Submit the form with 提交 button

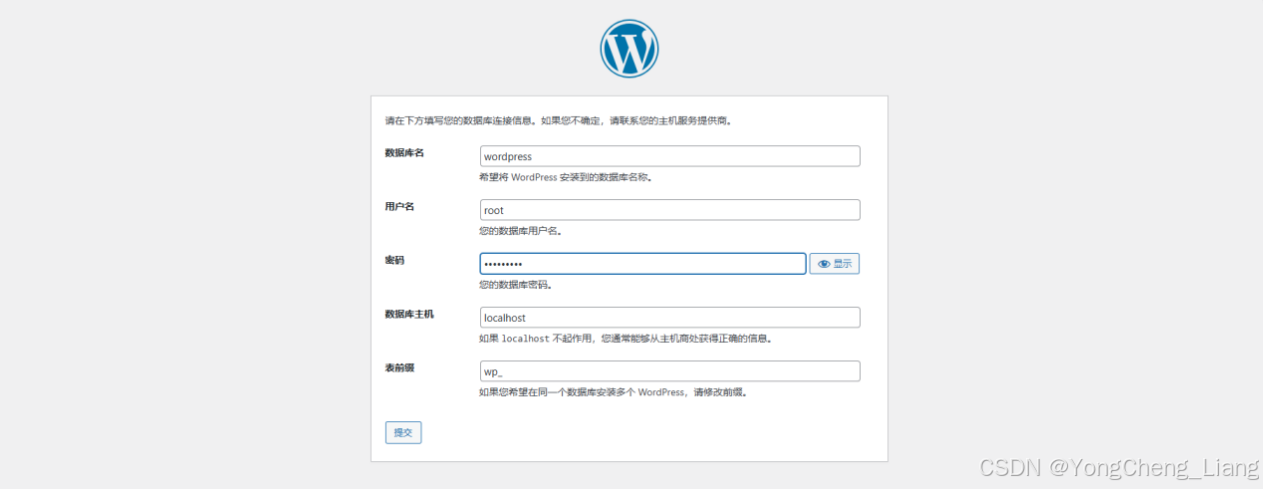pyautogui.click(x=403, y=433)
